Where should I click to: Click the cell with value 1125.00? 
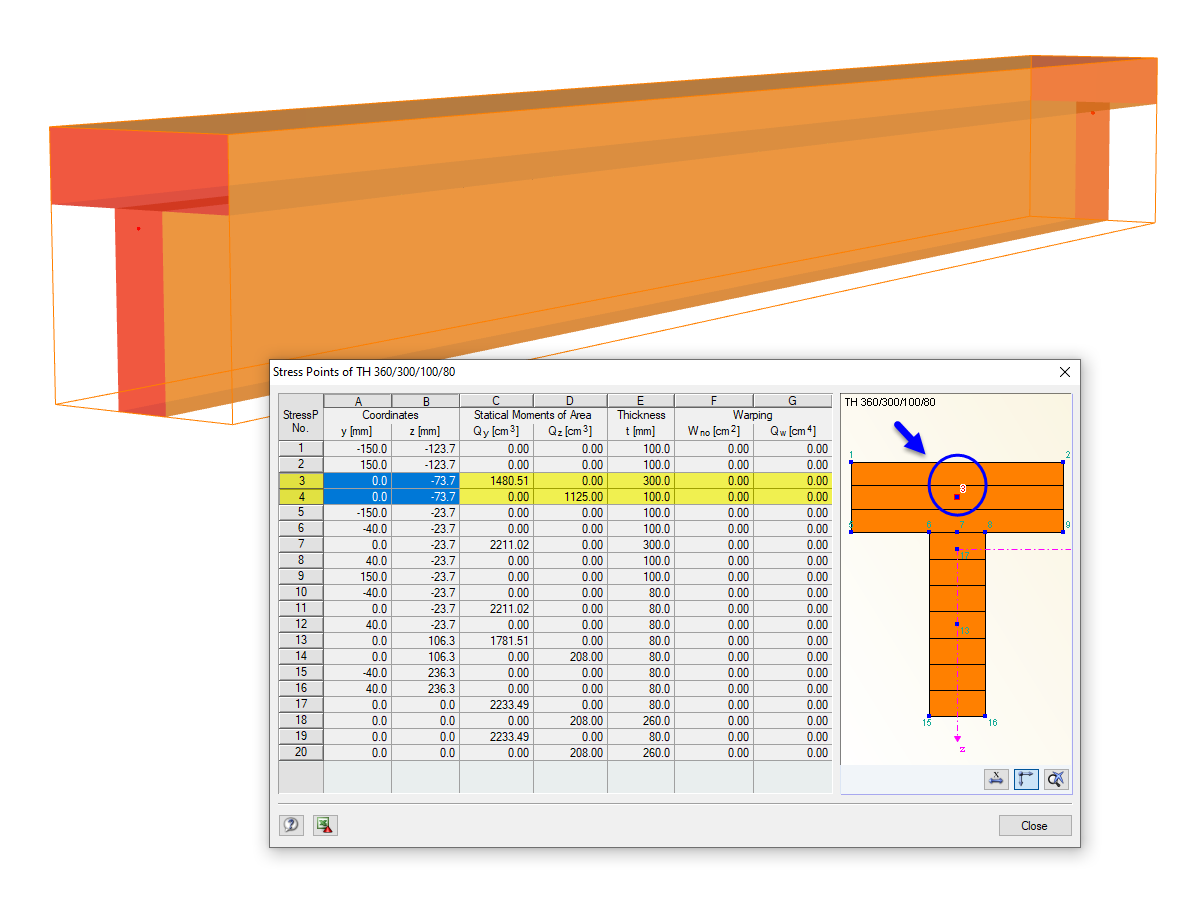pos(571,497)
